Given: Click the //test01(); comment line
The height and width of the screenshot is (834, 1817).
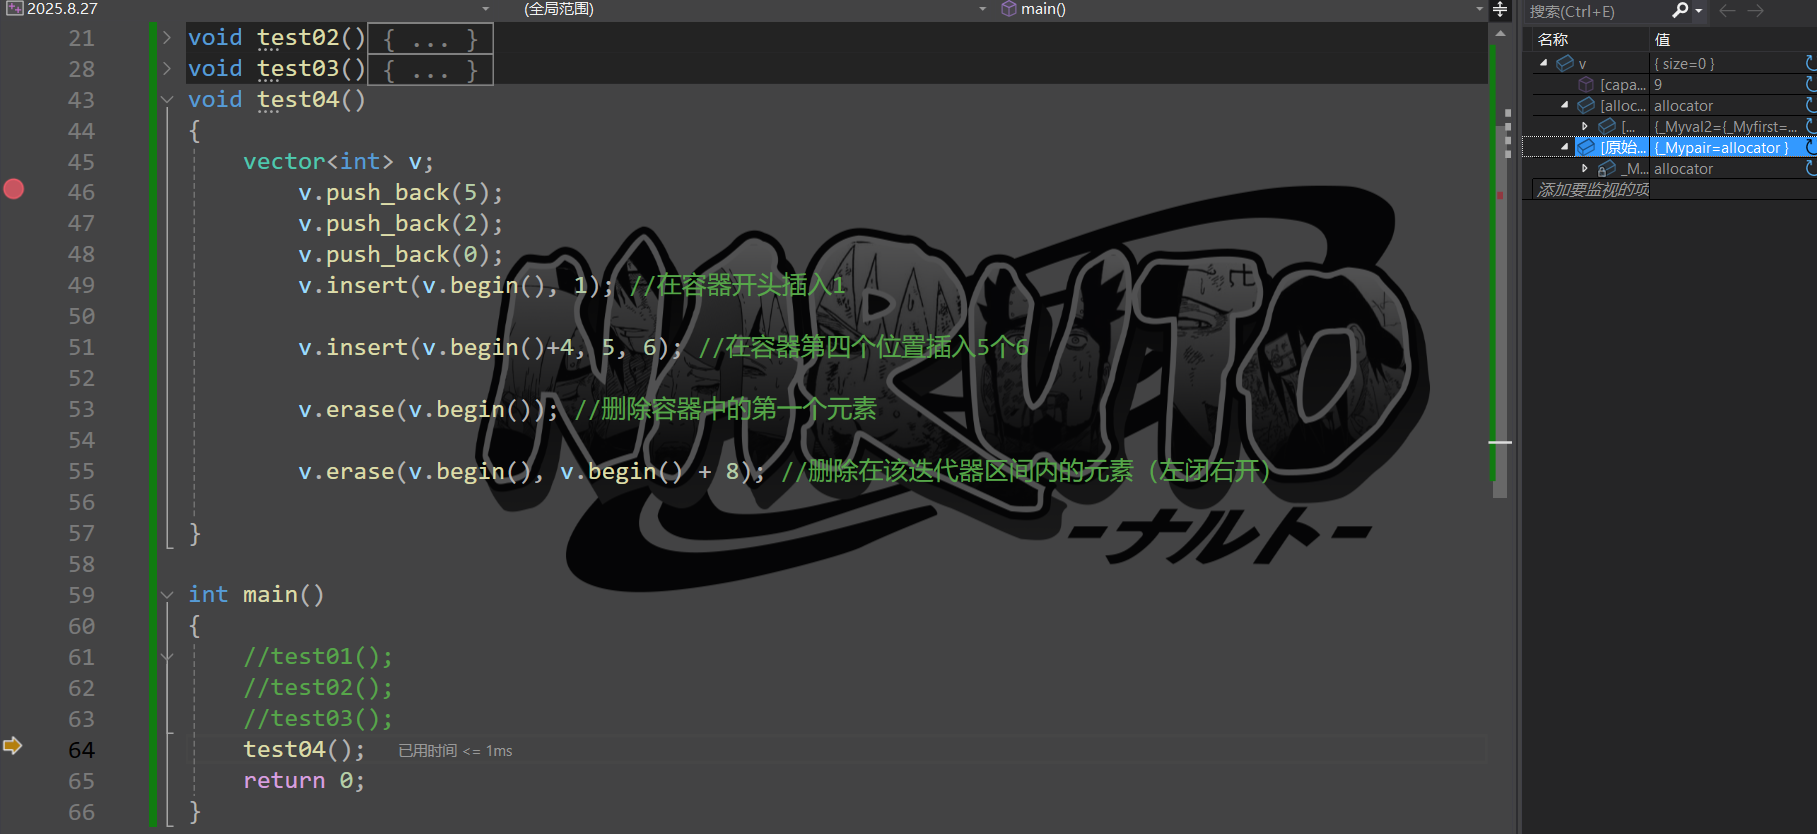Looking at the screenshot, I should click(318, 656).
